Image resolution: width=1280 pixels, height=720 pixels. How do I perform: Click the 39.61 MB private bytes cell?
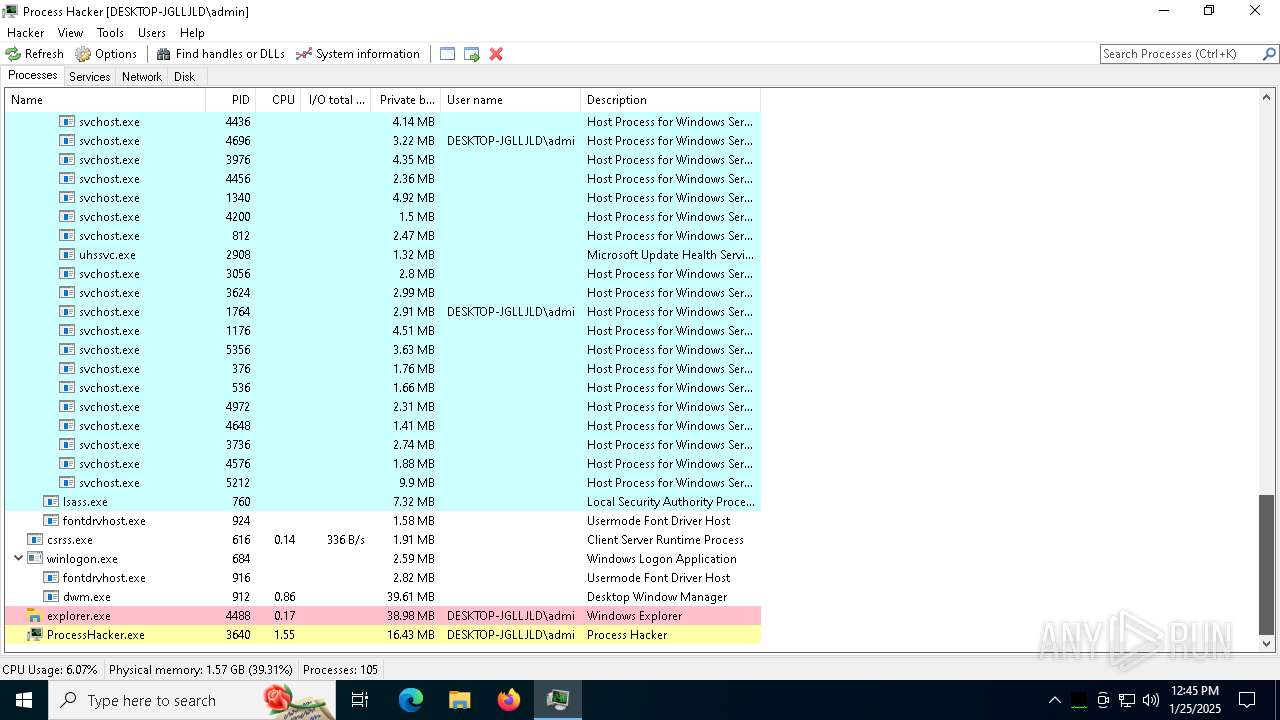coord(413,597)
